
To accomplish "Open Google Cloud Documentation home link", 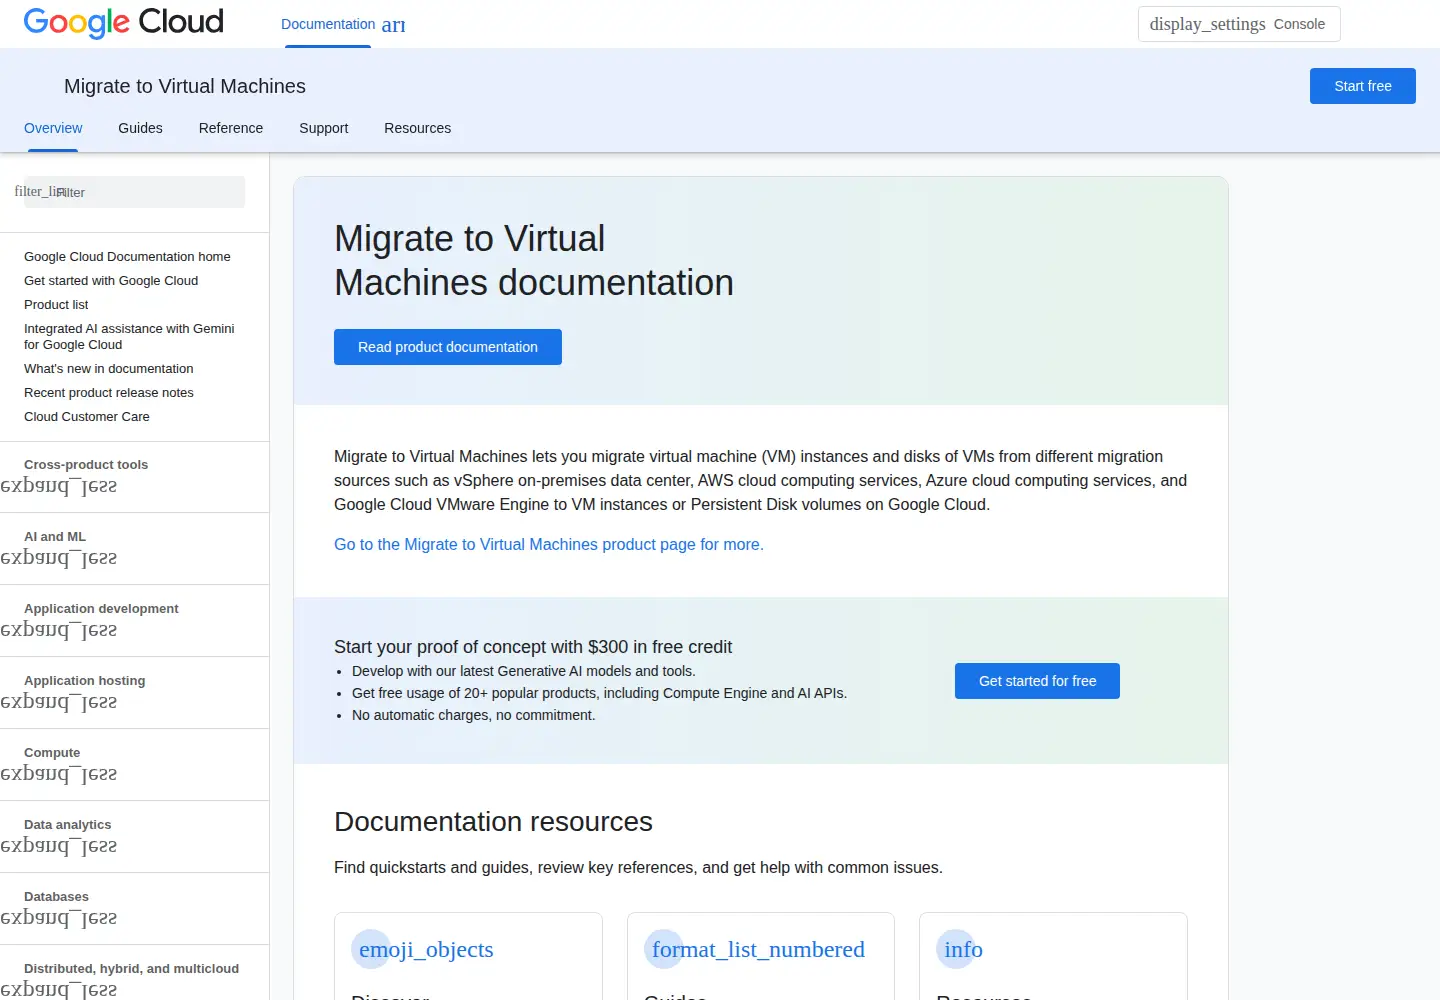I will click(x=127, y=257).
